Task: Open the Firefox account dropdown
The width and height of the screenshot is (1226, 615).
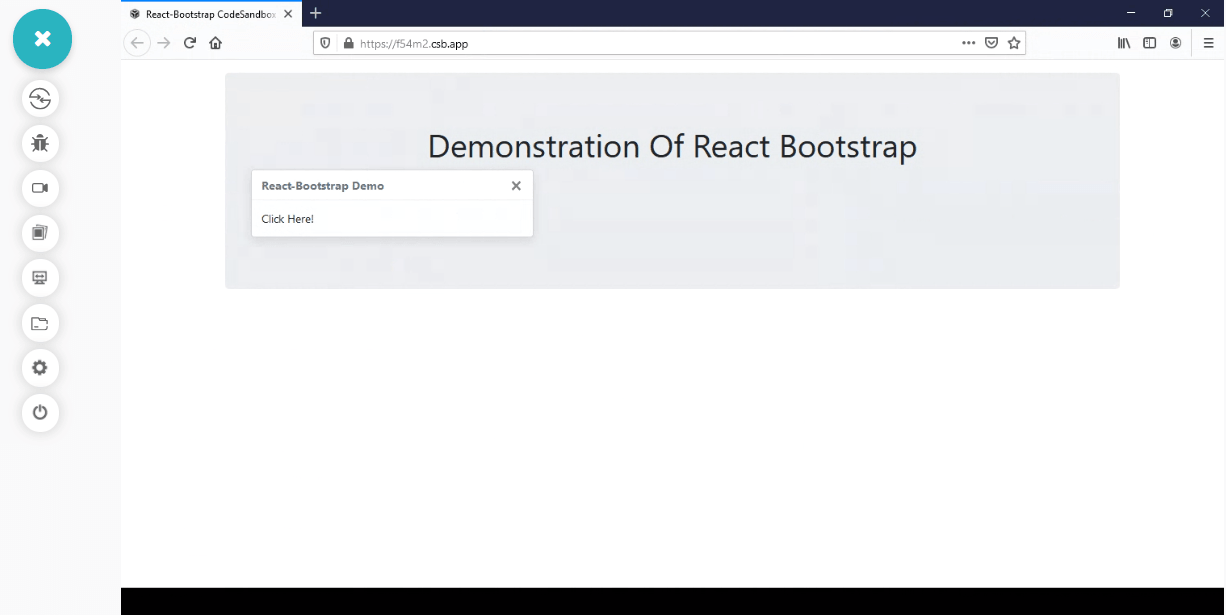Action: tap(1176, 43)
